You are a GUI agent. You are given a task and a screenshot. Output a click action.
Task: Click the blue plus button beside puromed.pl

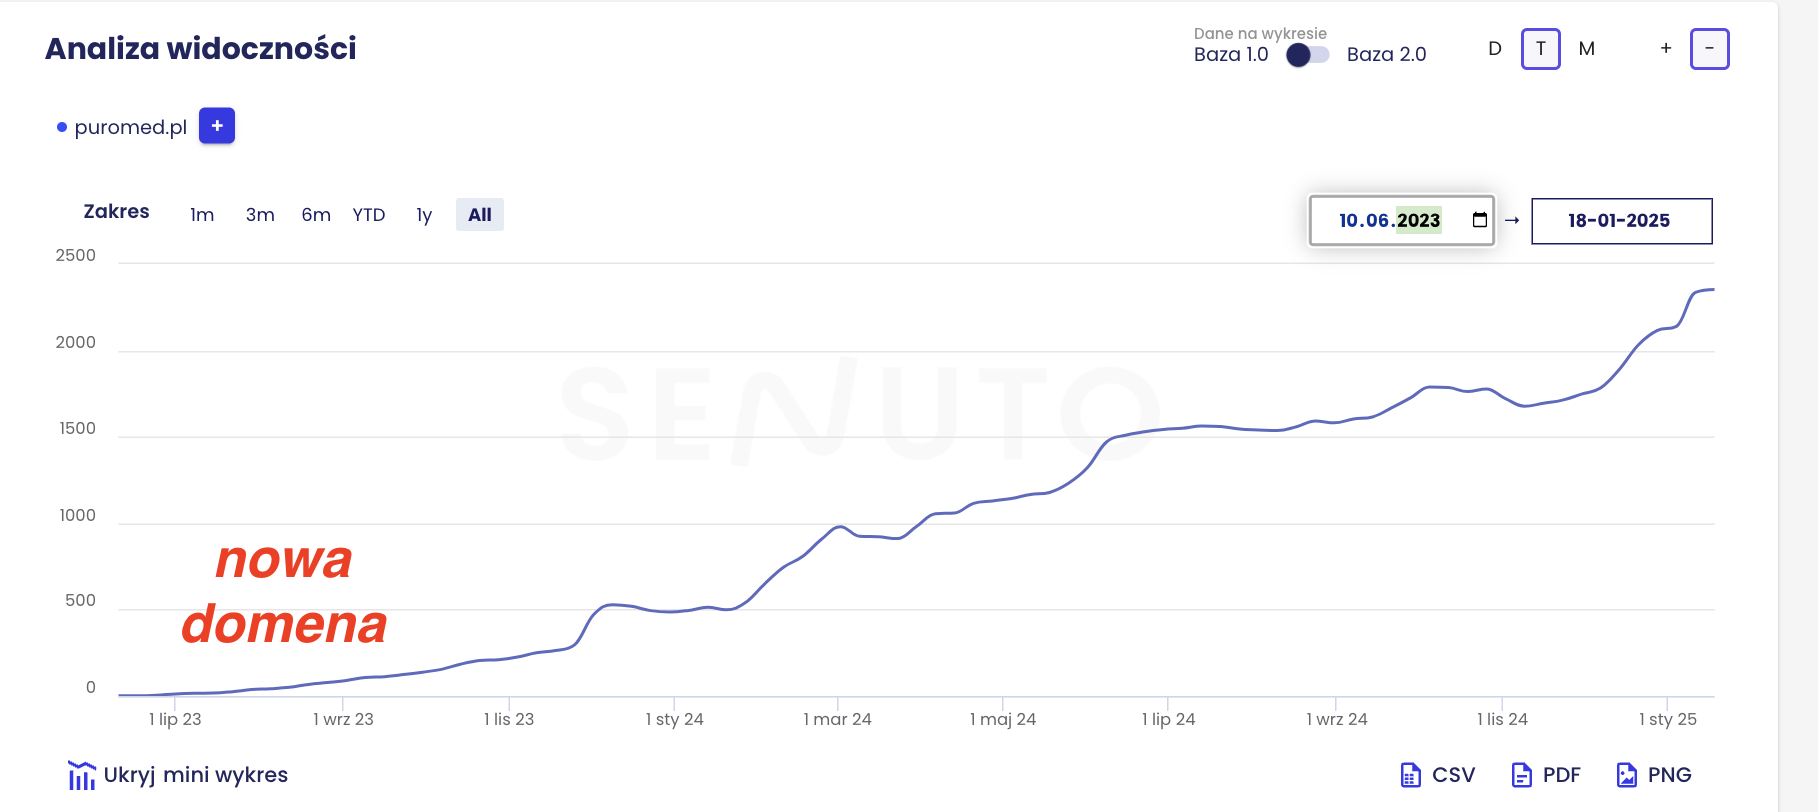217,126
